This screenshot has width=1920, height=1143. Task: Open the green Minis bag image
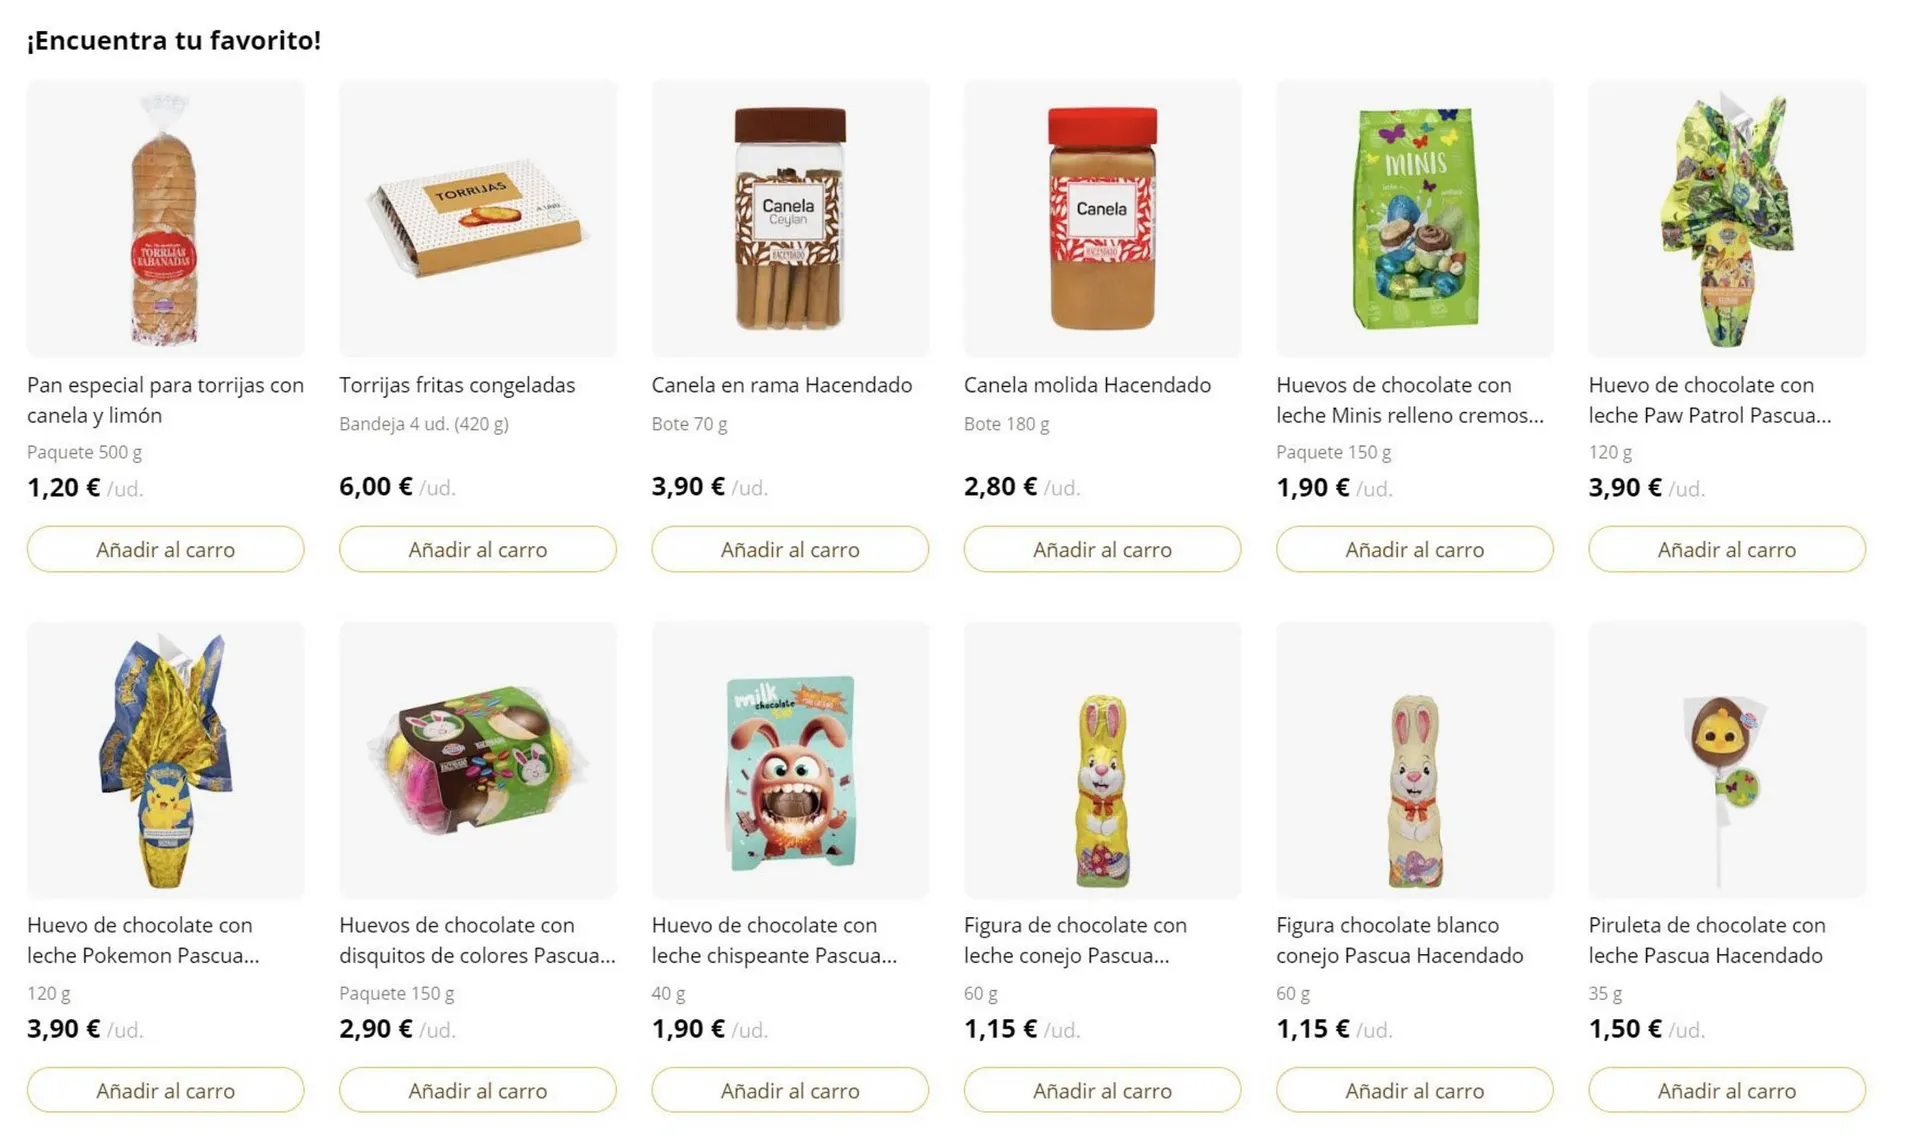pyautogui.click(x=1414, y=219)
